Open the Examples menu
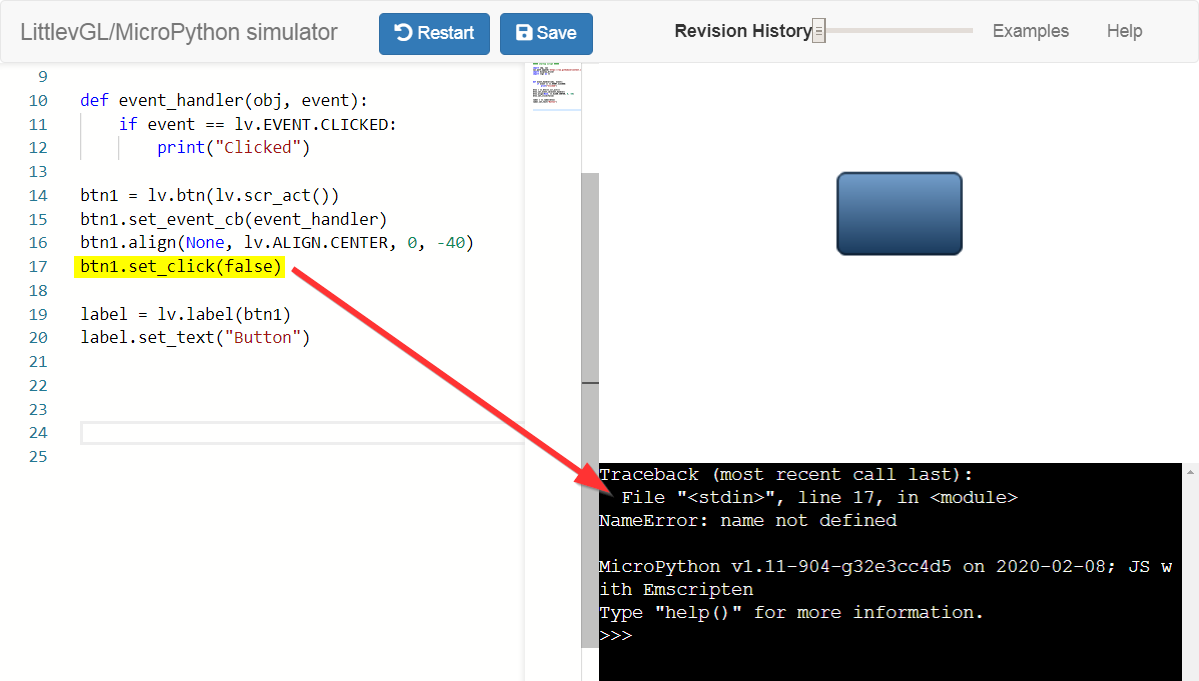Viewport: 1199px width, 681px height. [1030, 31]
